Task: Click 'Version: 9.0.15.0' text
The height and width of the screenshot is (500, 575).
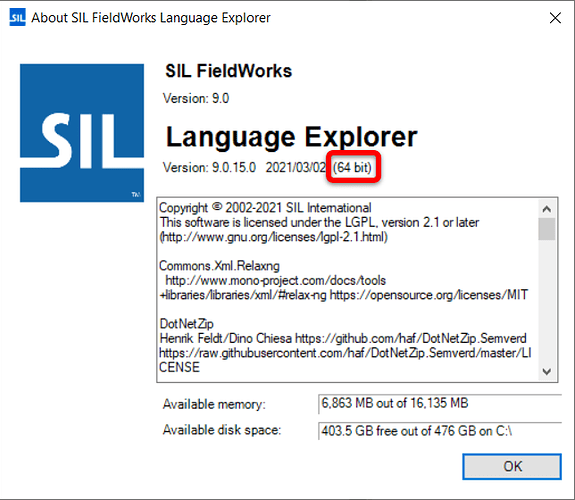Action: point(209,168)
